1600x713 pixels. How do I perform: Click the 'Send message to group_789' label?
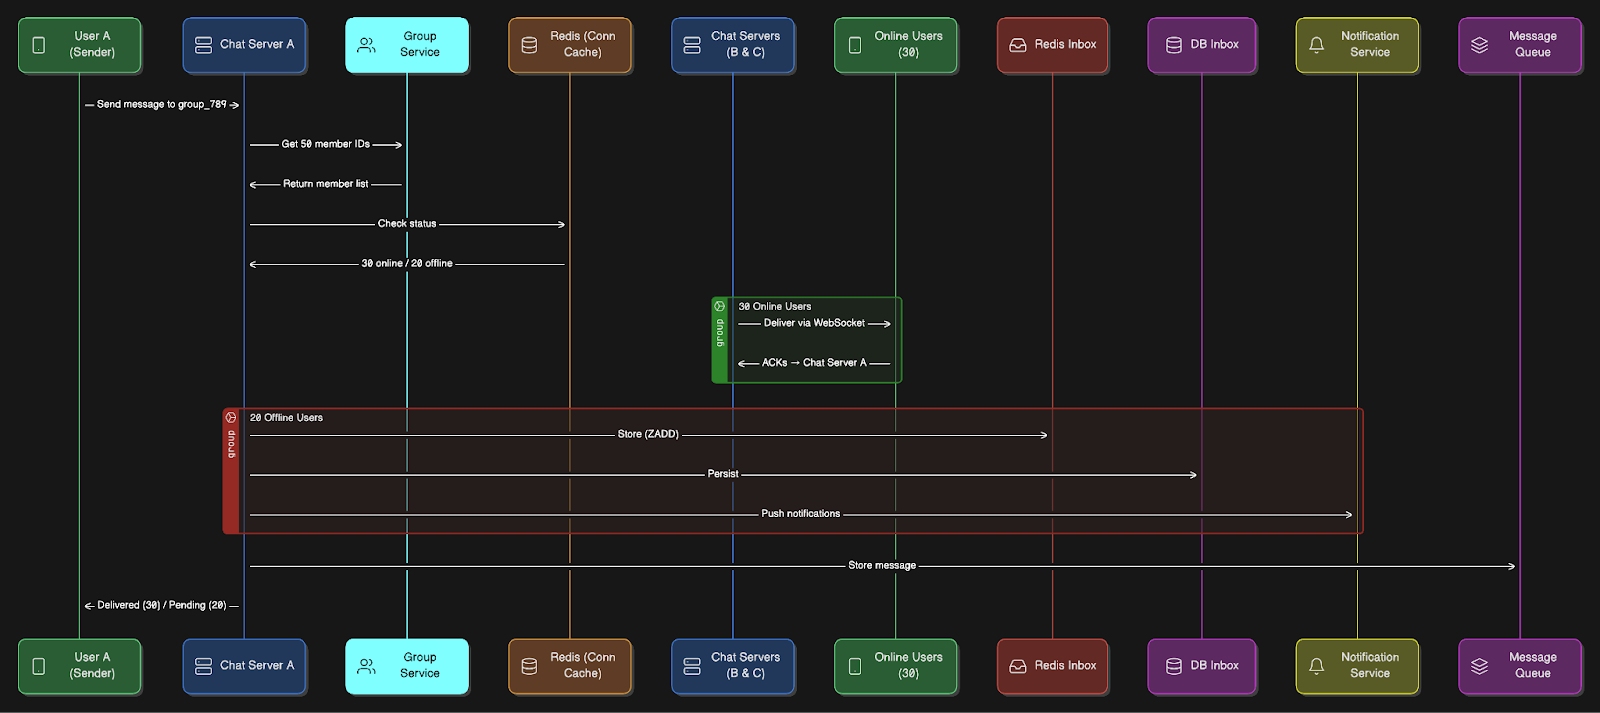(x=162, y=104)
